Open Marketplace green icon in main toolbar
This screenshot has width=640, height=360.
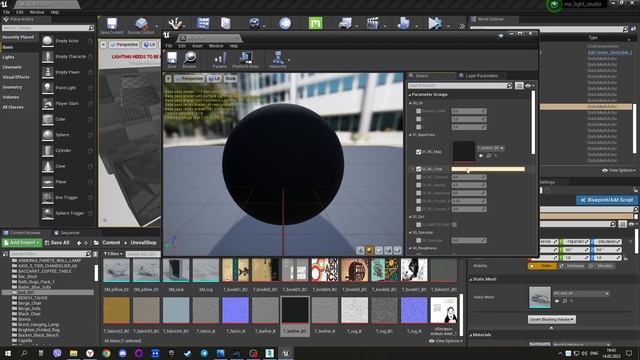[315, 23]
